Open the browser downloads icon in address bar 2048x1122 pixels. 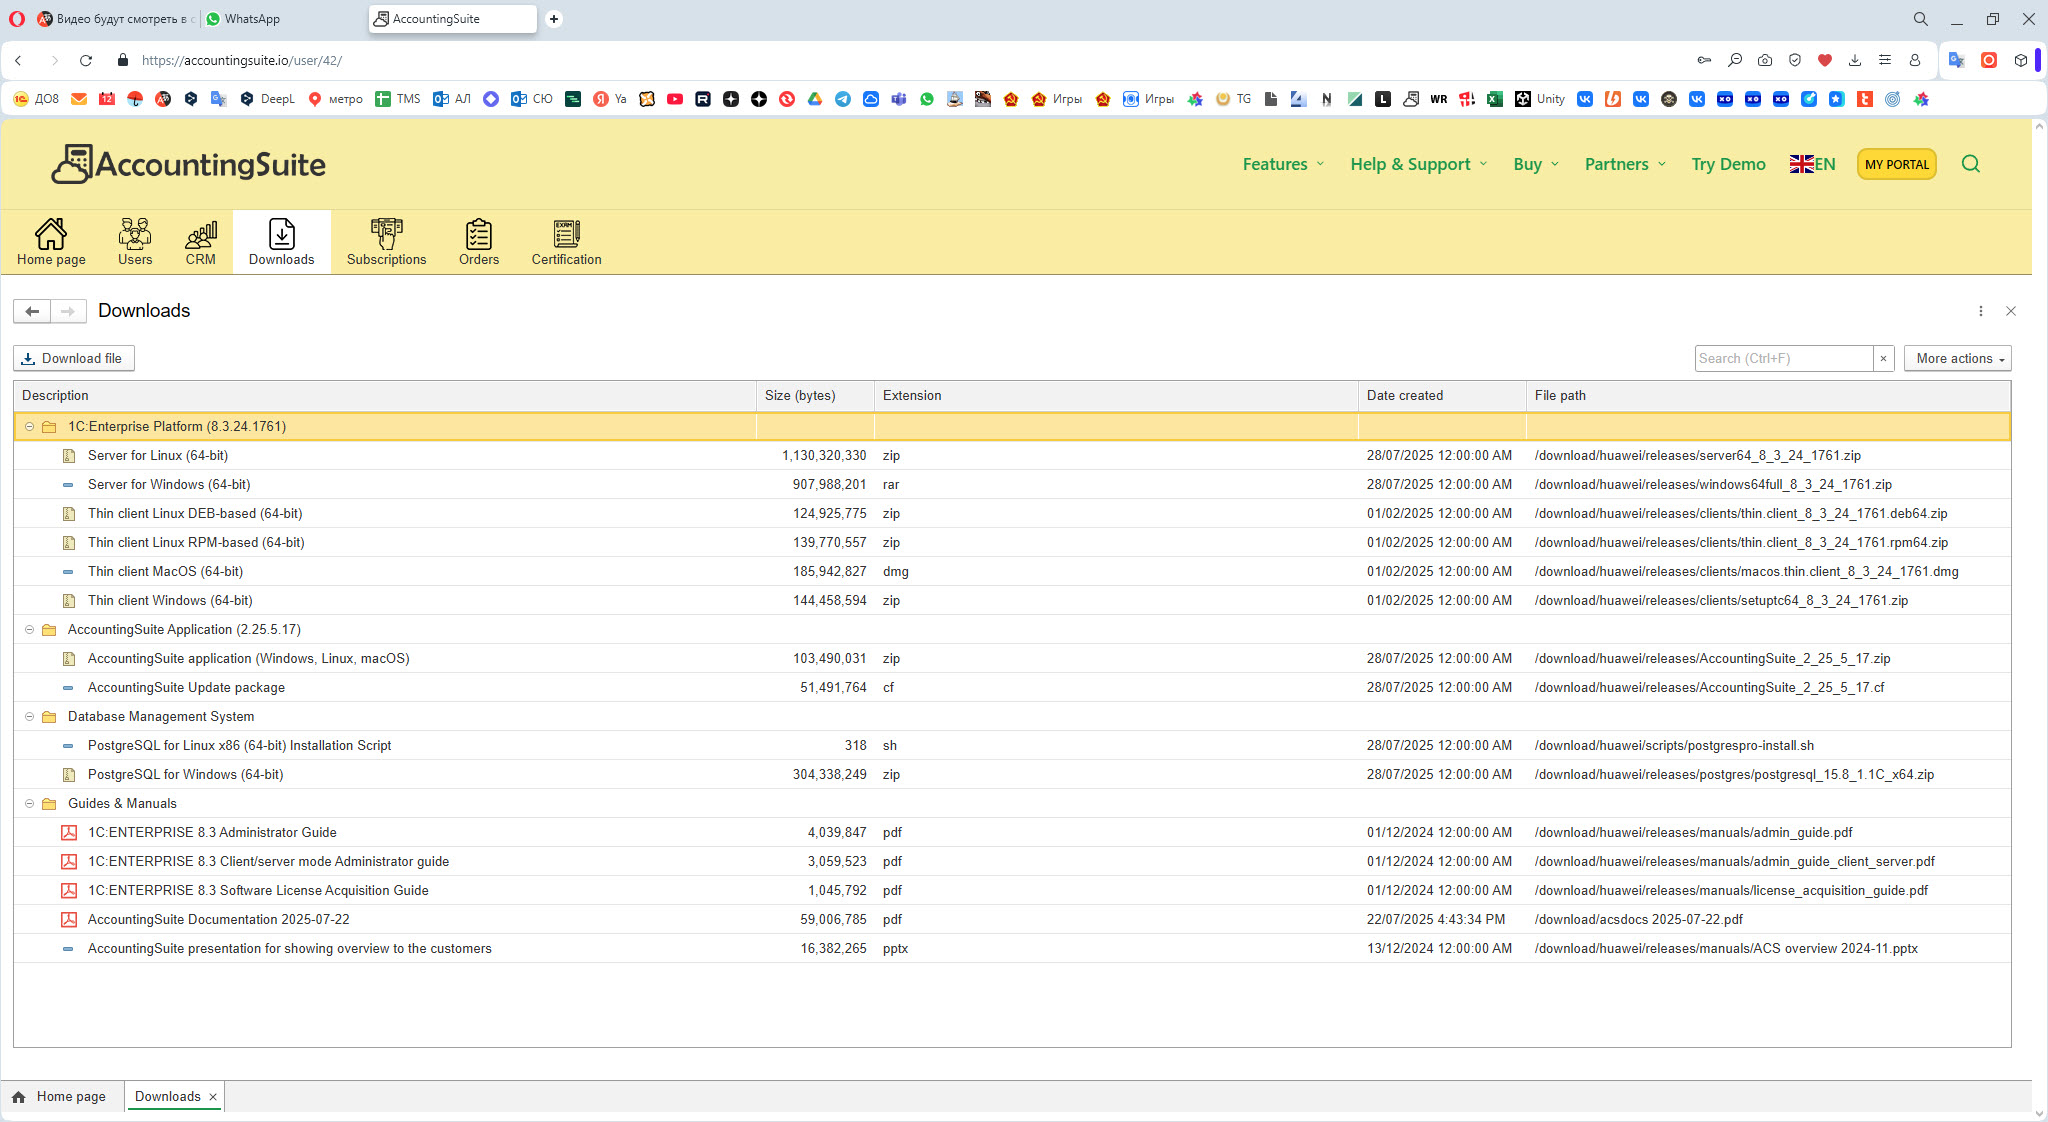click(1855, 61)
